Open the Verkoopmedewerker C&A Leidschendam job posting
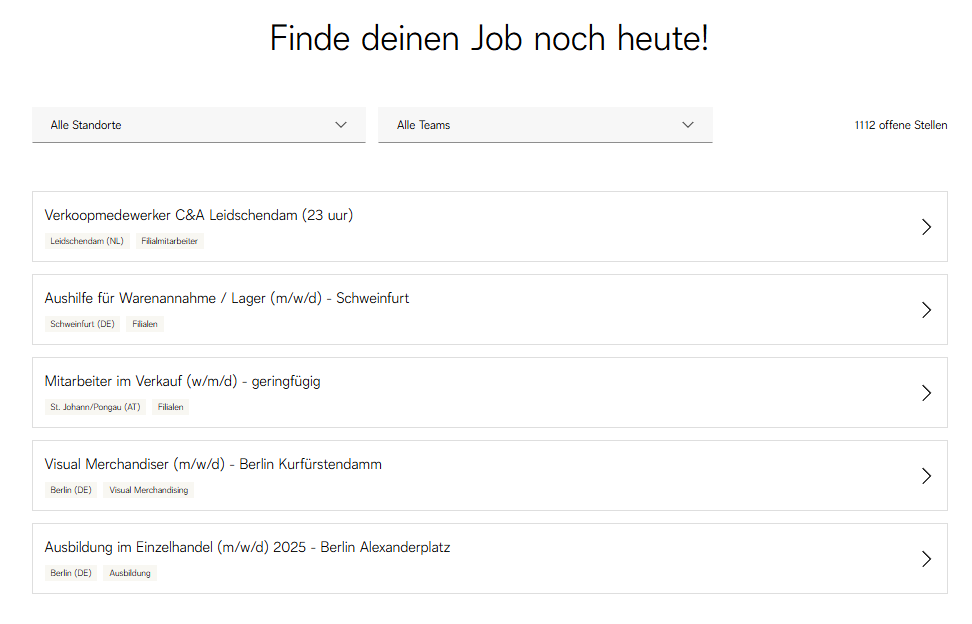972x624 pixels. tap(199, 214)
